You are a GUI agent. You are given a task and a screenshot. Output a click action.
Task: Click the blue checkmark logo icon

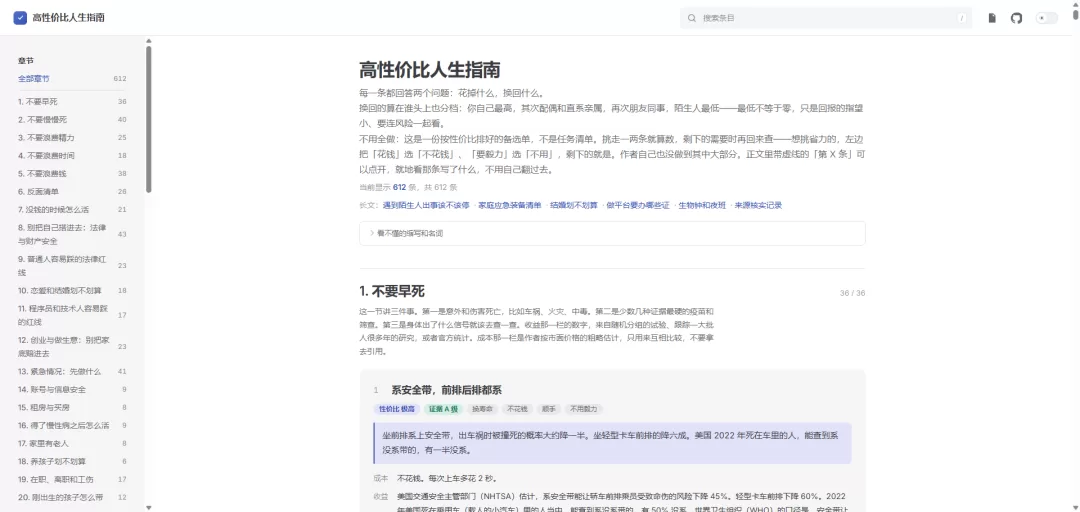20,18
